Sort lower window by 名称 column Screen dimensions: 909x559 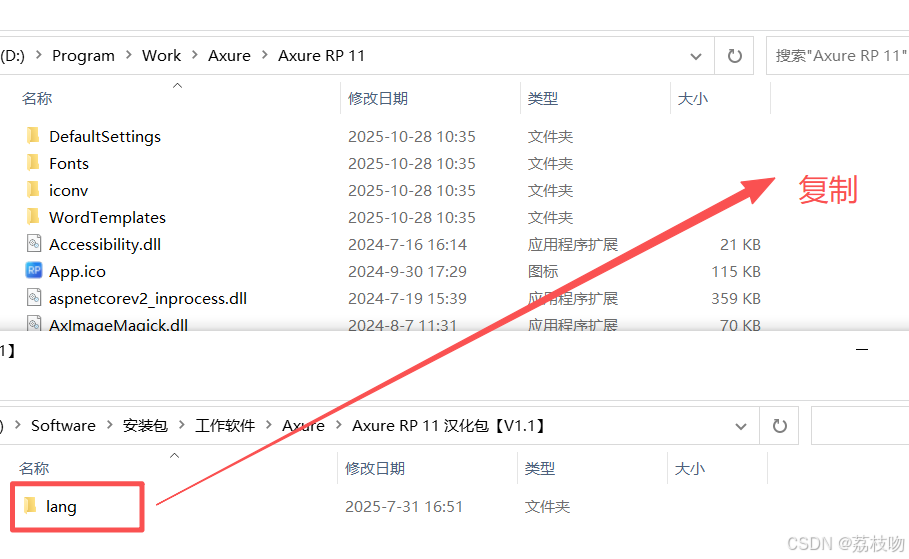click(x=34, y=469)
